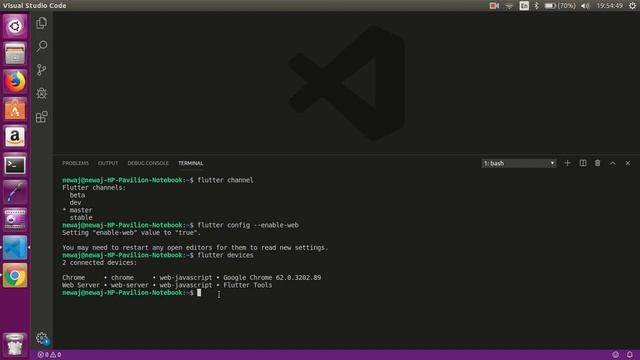640x360 pixels.
Task: Open the sound volume indicator
Action: [585, 6]
